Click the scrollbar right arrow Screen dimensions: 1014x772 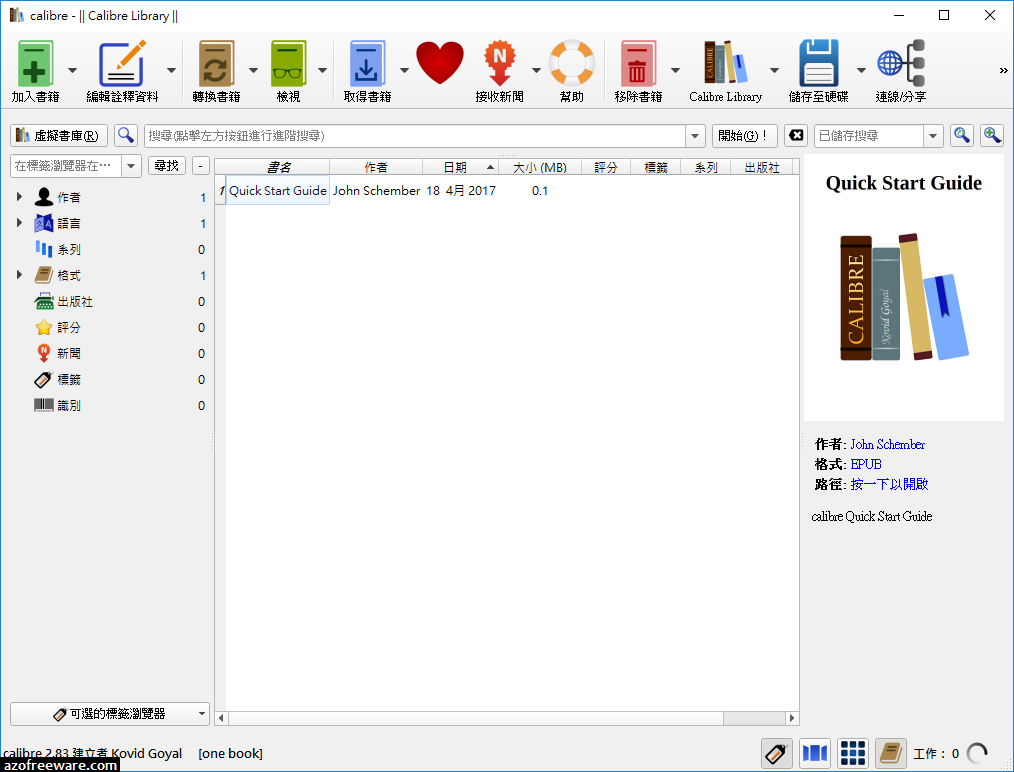[x=792, y=718]
